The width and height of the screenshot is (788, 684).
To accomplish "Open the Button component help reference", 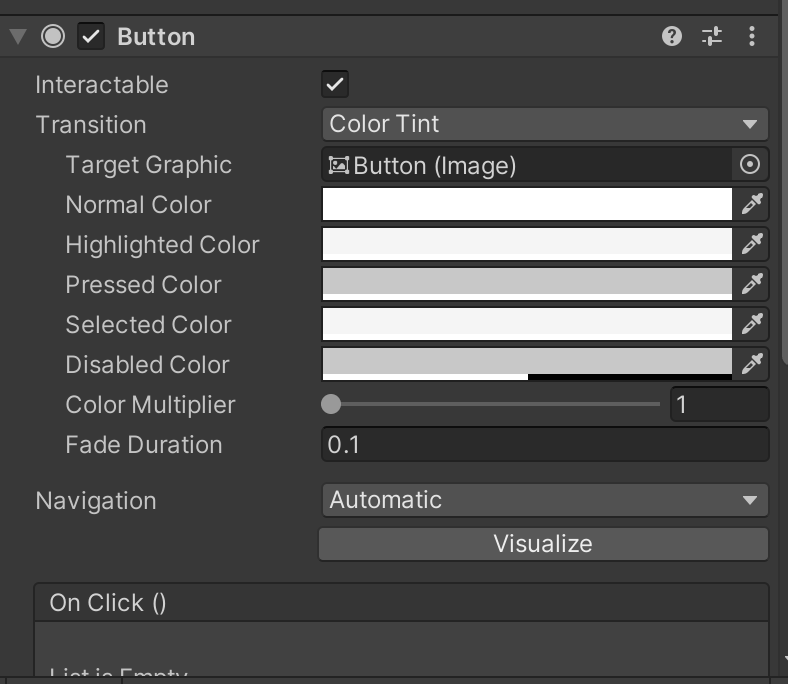I will (x=672, y=37).
